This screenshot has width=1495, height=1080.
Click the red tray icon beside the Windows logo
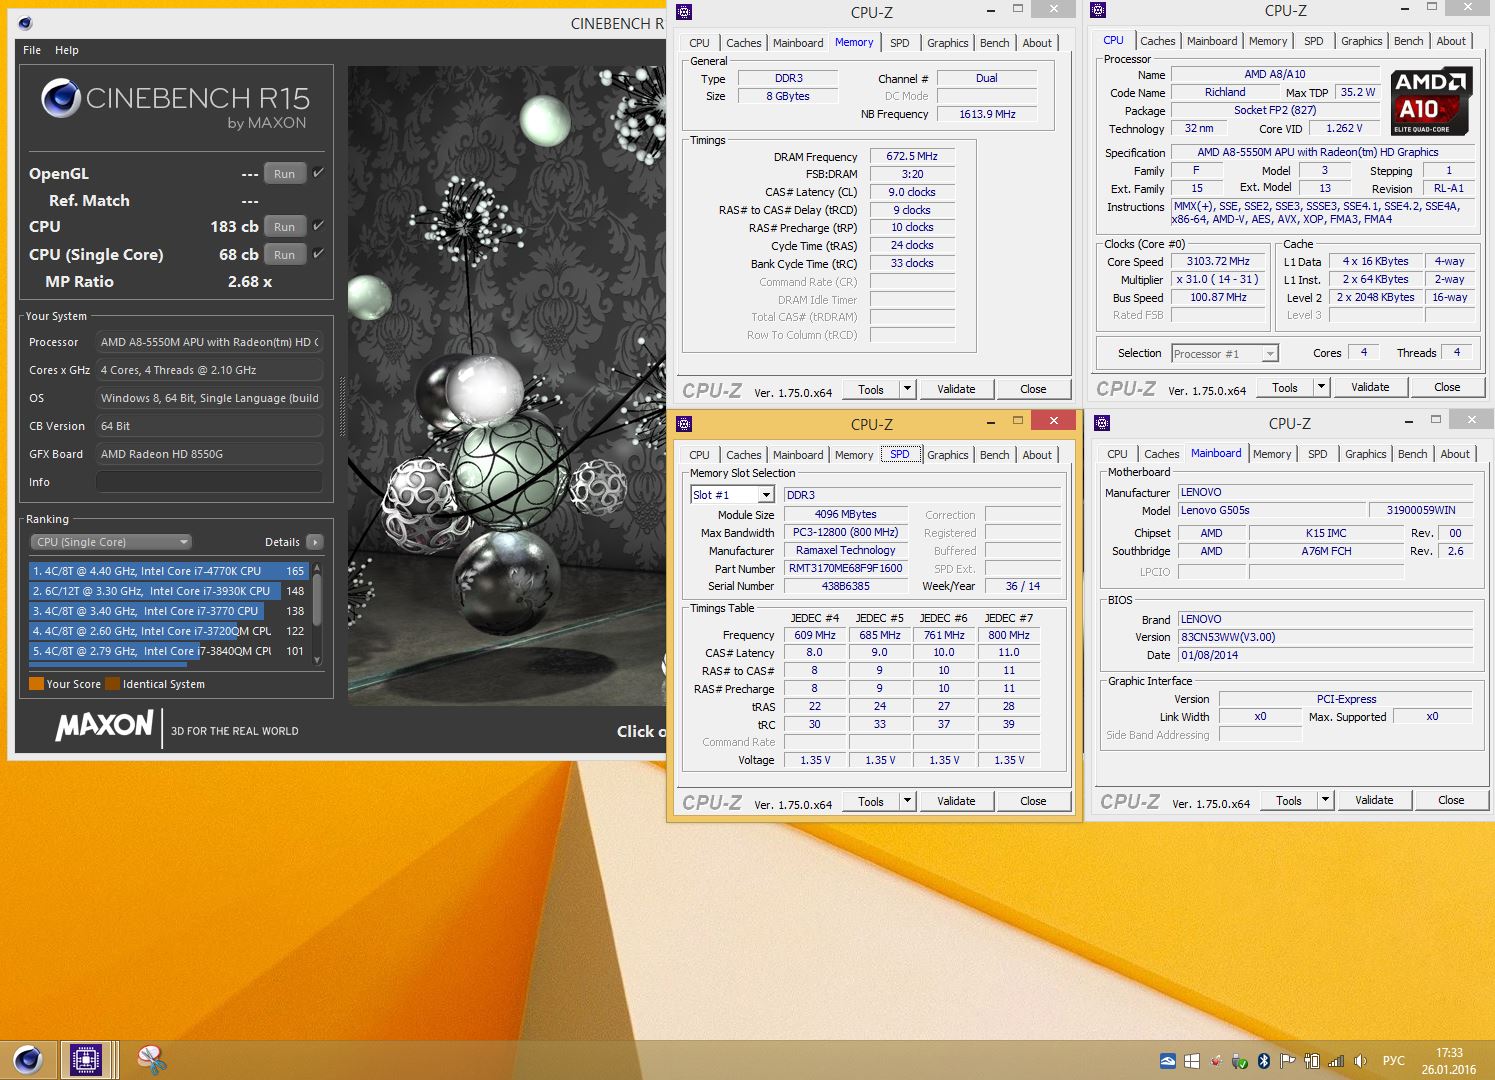(x=1216, y=1061)
